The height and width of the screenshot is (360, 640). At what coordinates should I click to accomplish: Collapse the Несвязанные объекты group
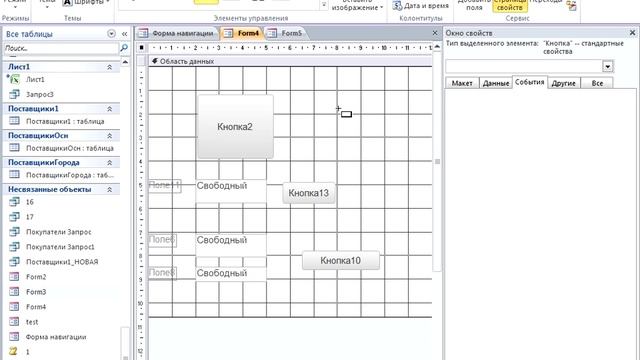(109, 189)
